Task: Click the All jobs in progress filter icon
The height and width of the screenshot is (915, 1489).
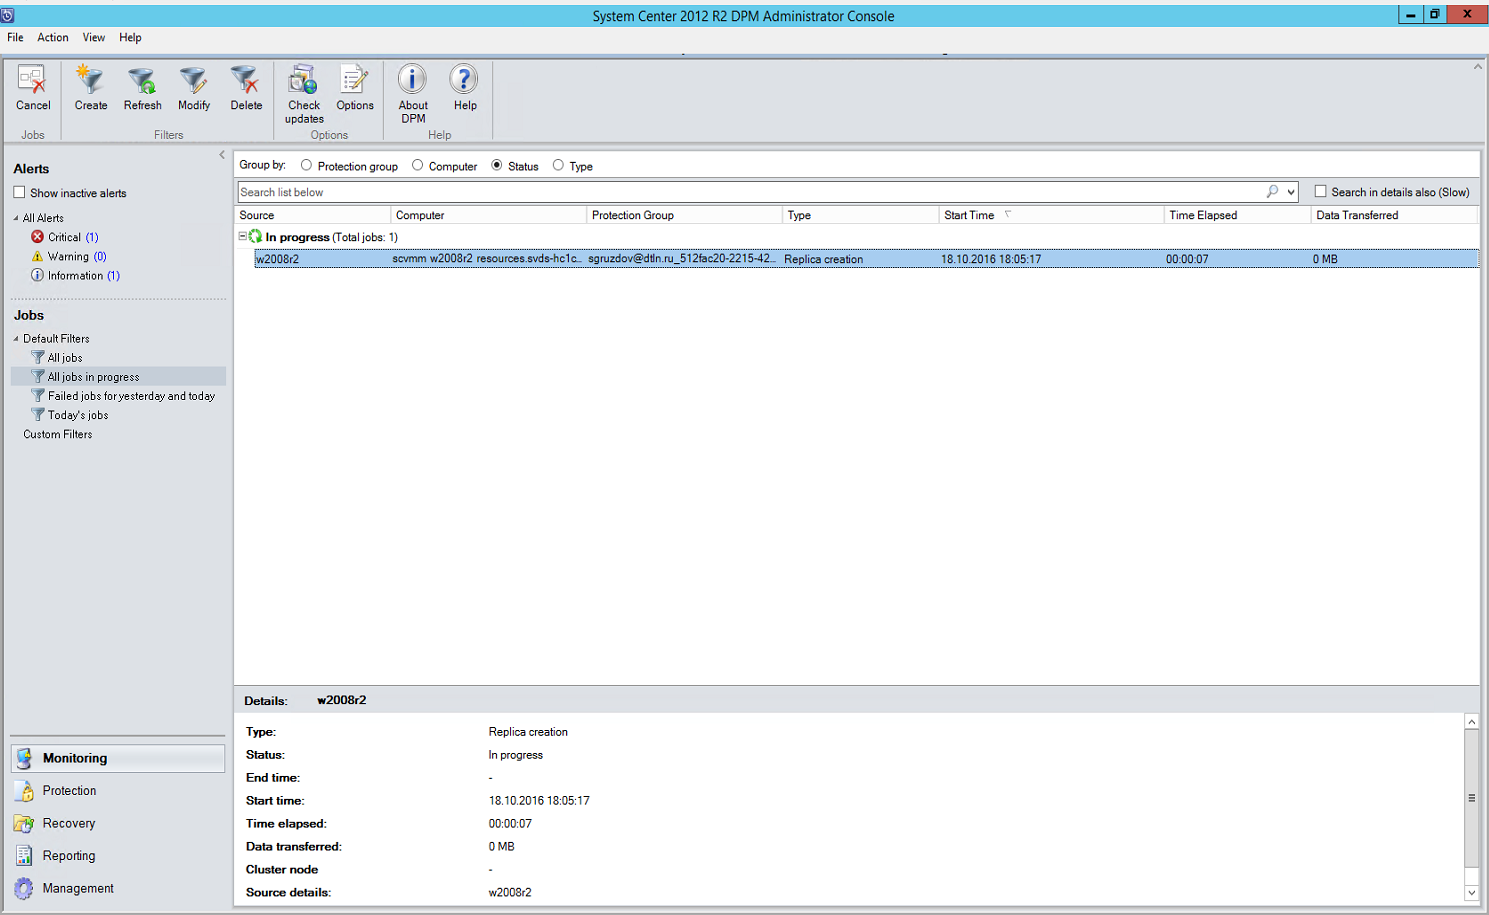Action: pos(38,376)
